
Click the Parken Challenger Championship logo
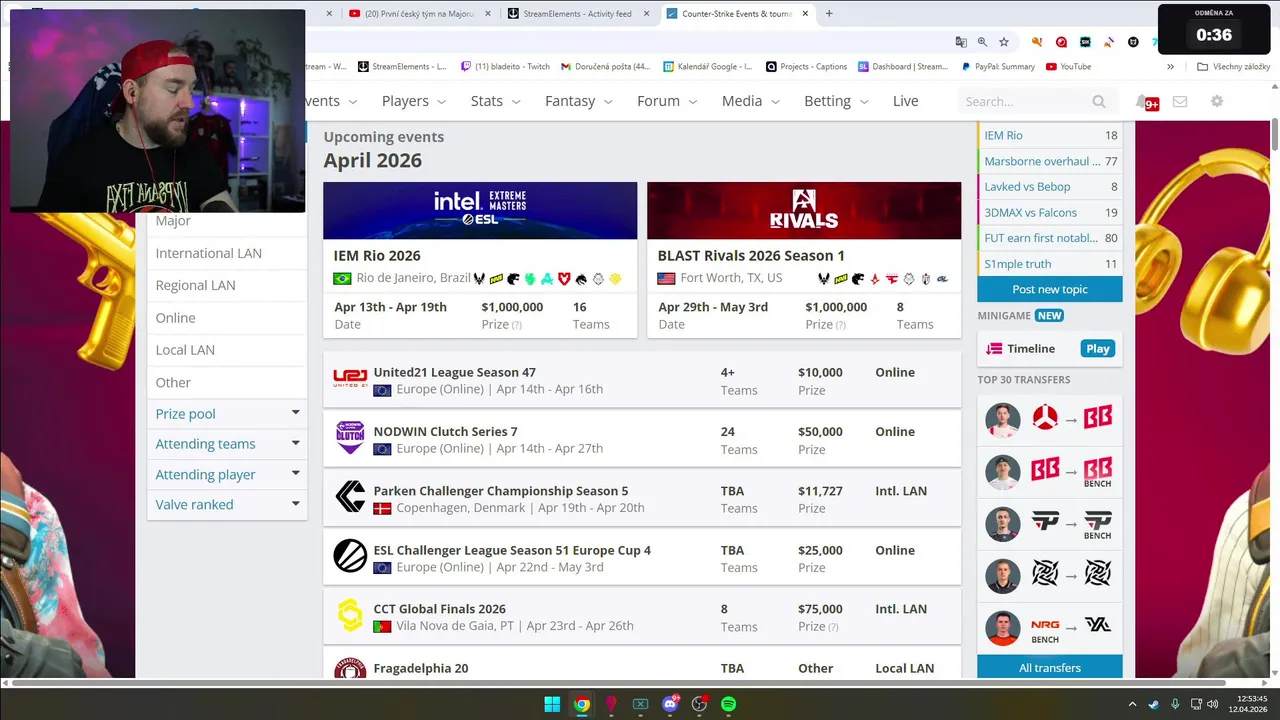tap(350, 497)
